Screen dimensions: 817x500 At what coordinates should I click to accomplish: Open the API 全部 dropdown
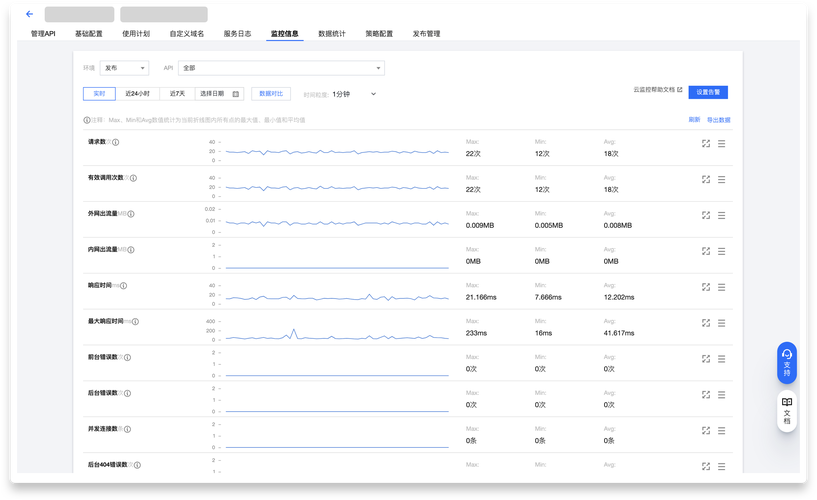(x=281, y=68)
